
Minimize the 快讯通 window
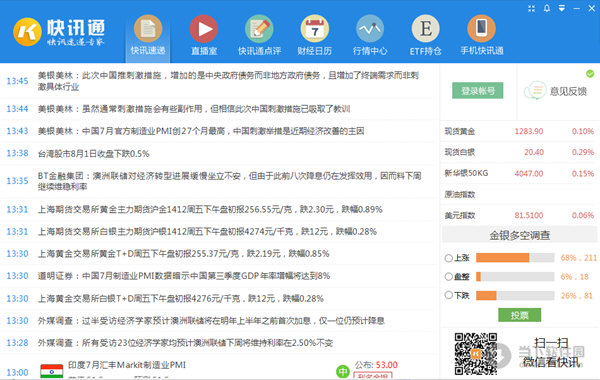[577, 8]
